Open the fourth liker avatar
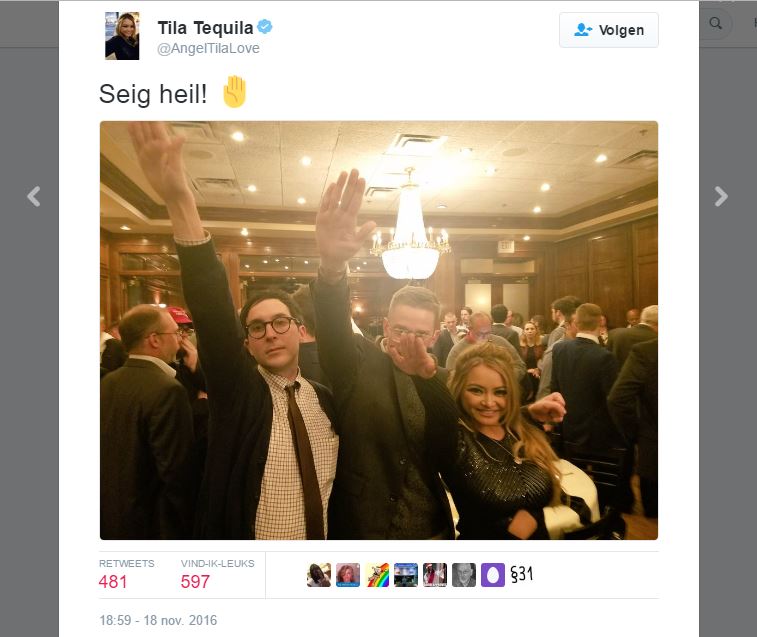 (x=406, y=575)
